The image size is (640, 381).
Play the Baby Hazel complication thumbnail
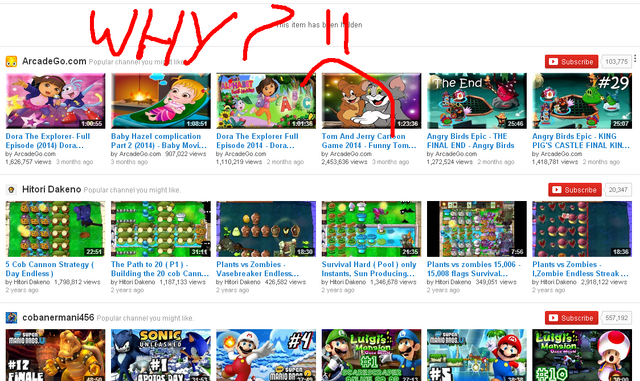(x=161, y=101)
